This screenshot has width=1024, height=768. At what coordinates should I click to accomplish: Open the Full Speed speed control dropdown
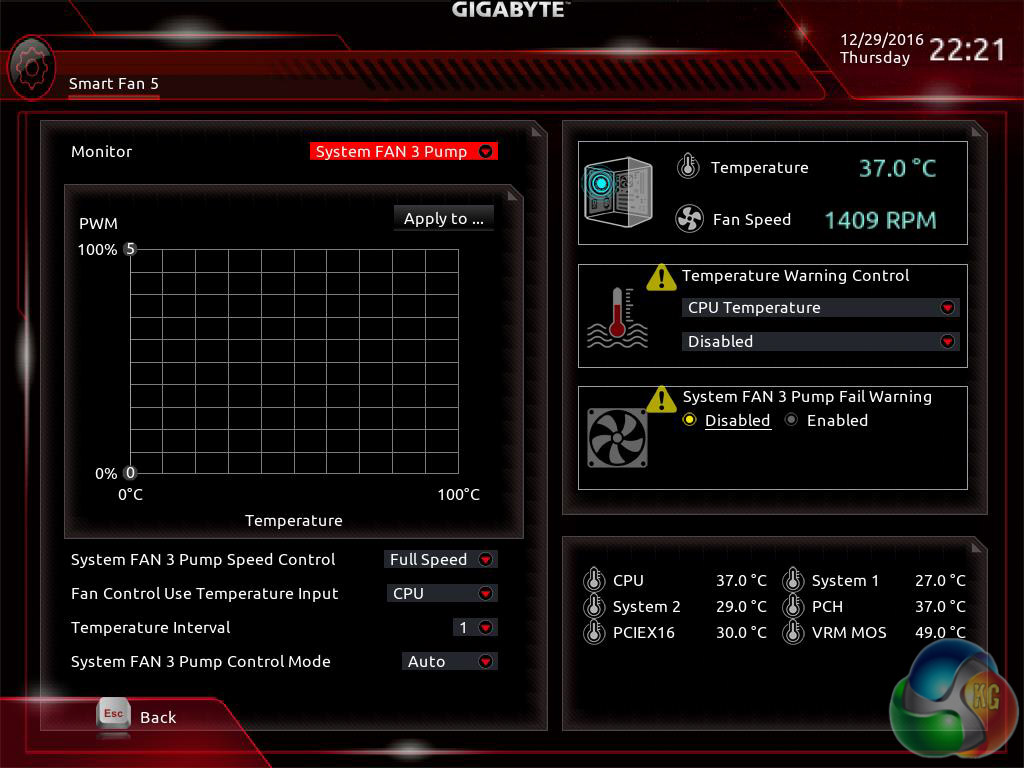pyautogui.click(x=441, y=560)
